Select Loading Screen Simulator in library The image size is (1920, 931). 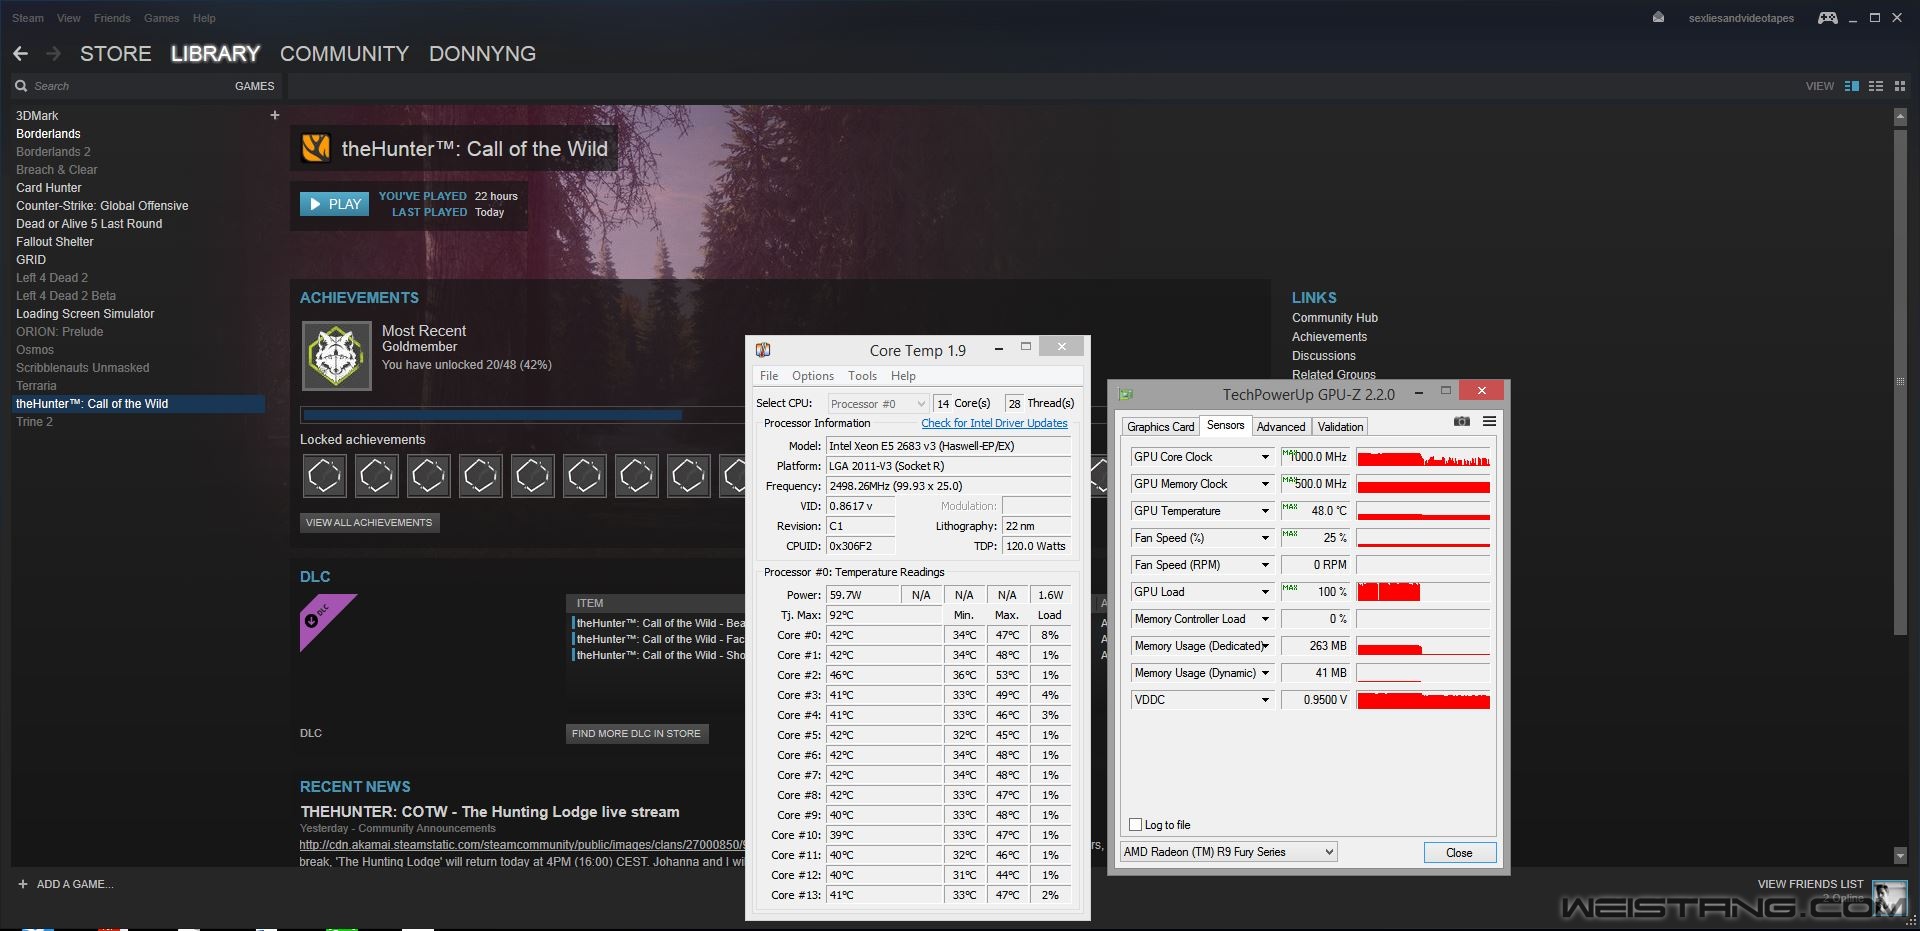(85, 314)
